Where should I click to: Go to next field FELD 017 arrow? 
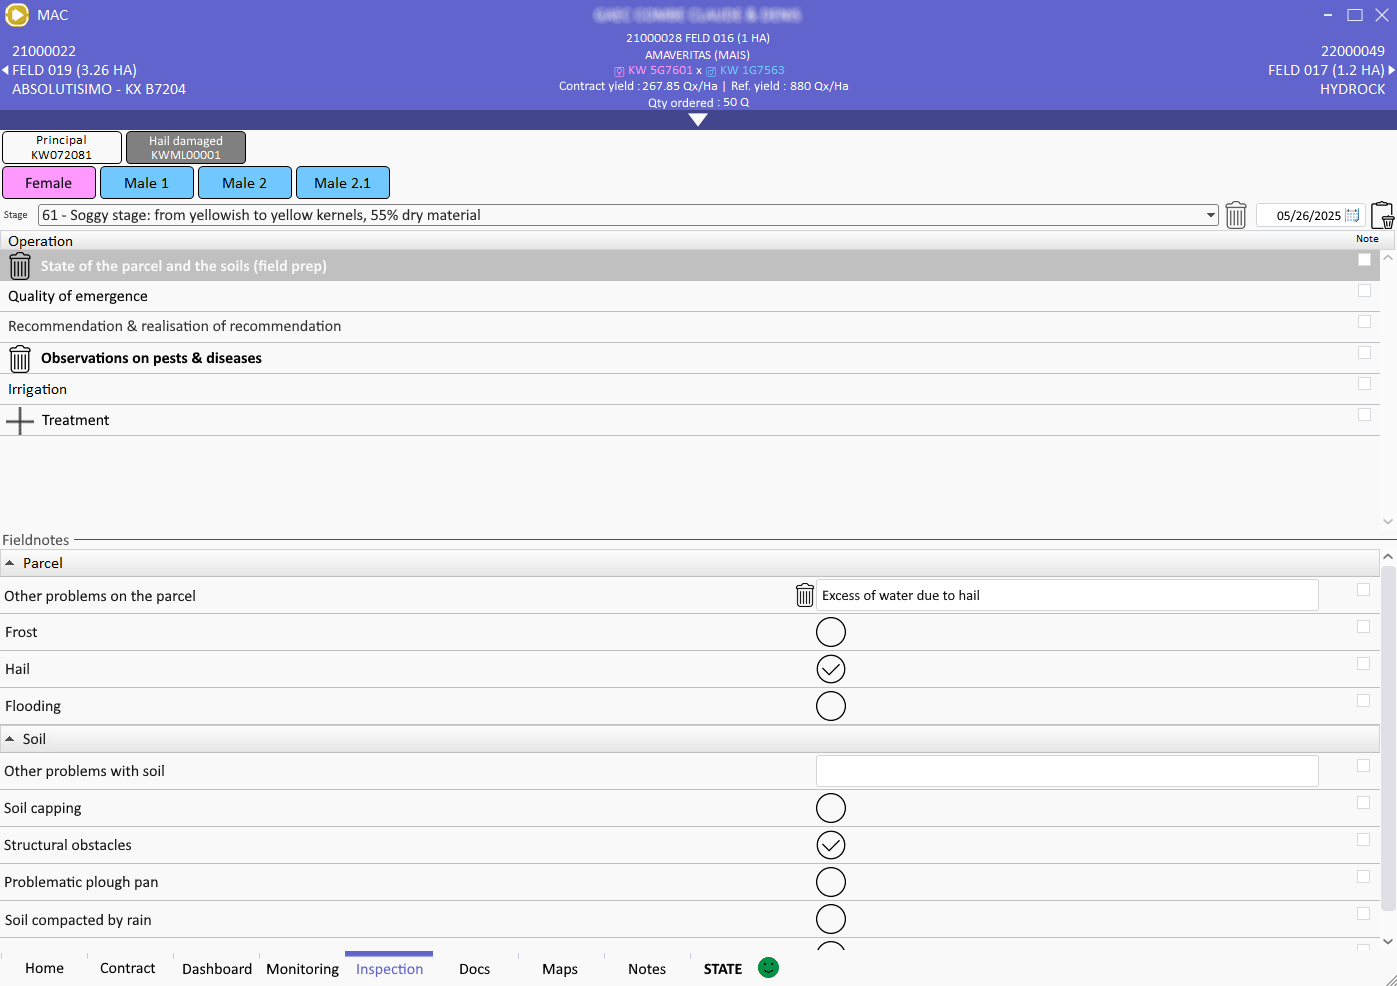(x=1391, y=70)
